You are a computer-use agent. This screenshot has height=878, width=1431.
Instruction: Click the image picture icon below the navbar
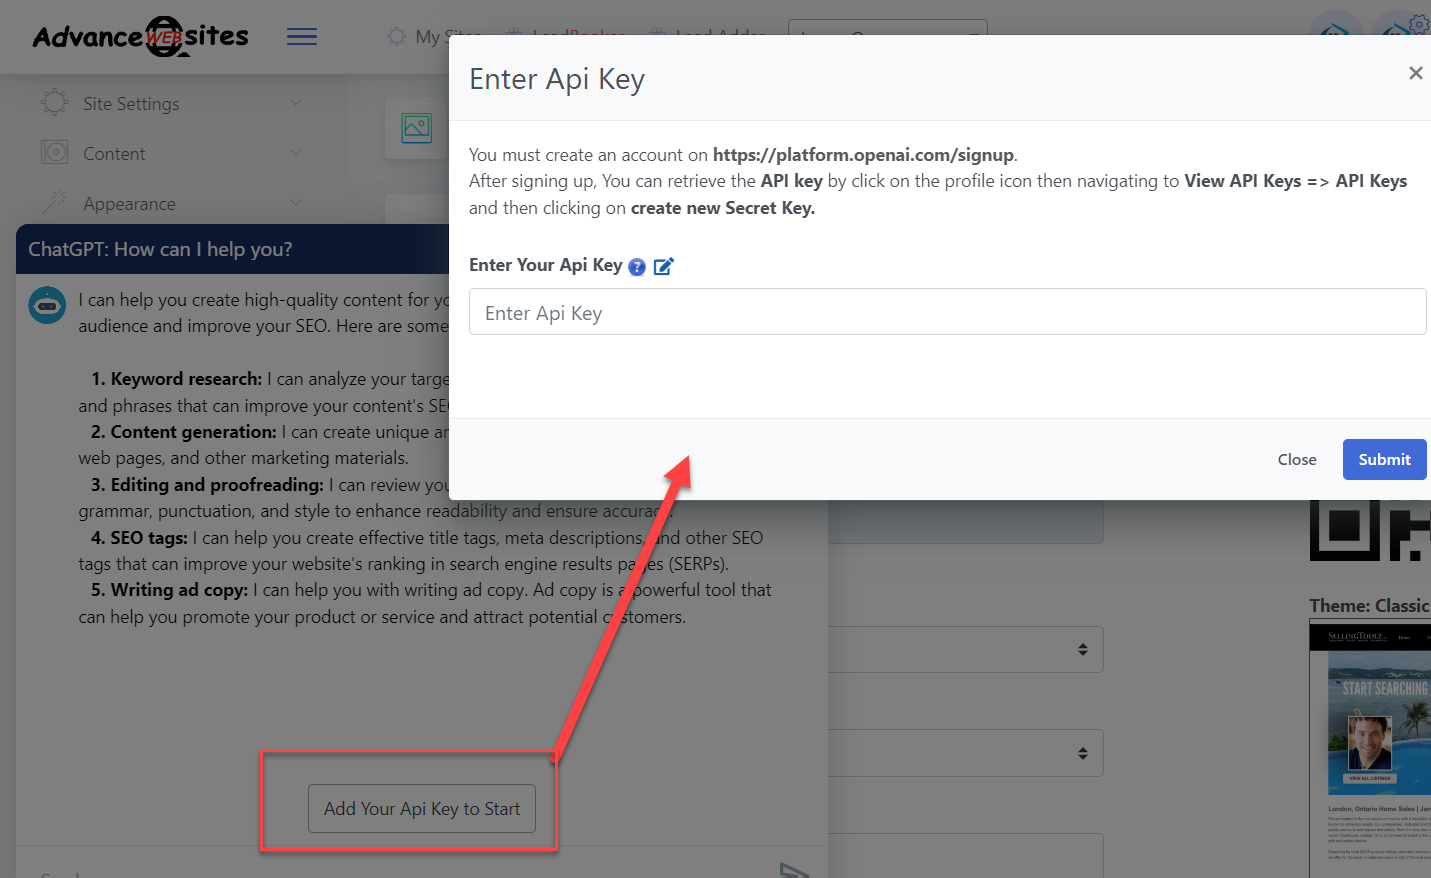pyautogui.click(x=416, y=128)
